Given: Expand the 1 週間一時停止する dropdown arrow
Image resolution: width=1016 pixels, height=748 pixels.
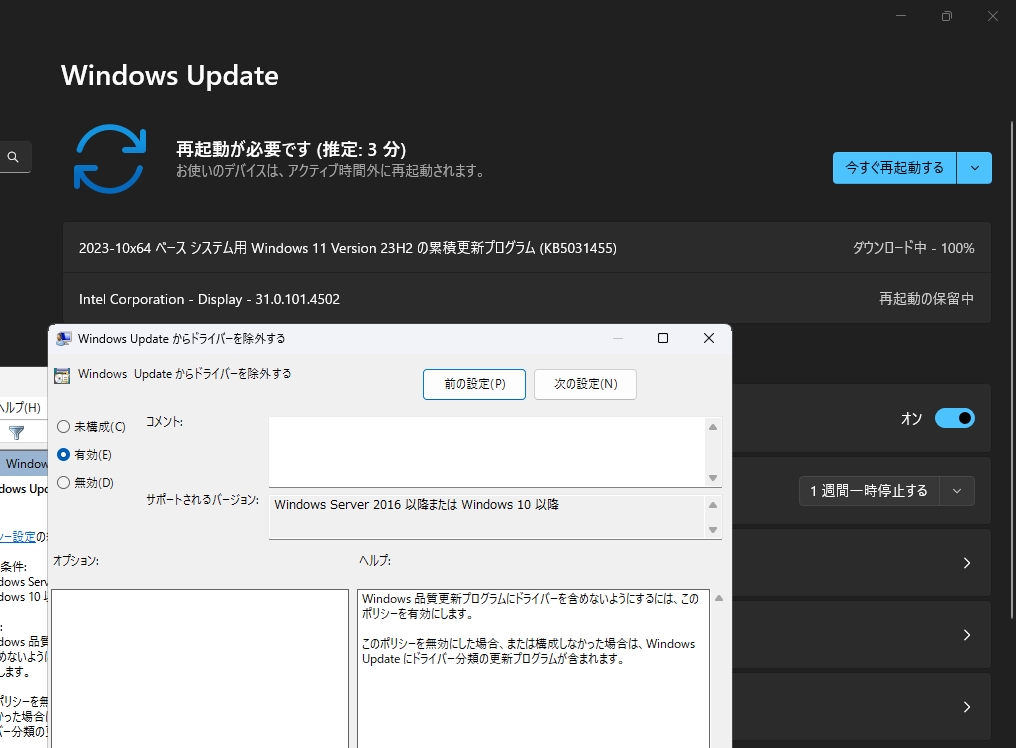Looking at the screenshot, I should point(956,491).
